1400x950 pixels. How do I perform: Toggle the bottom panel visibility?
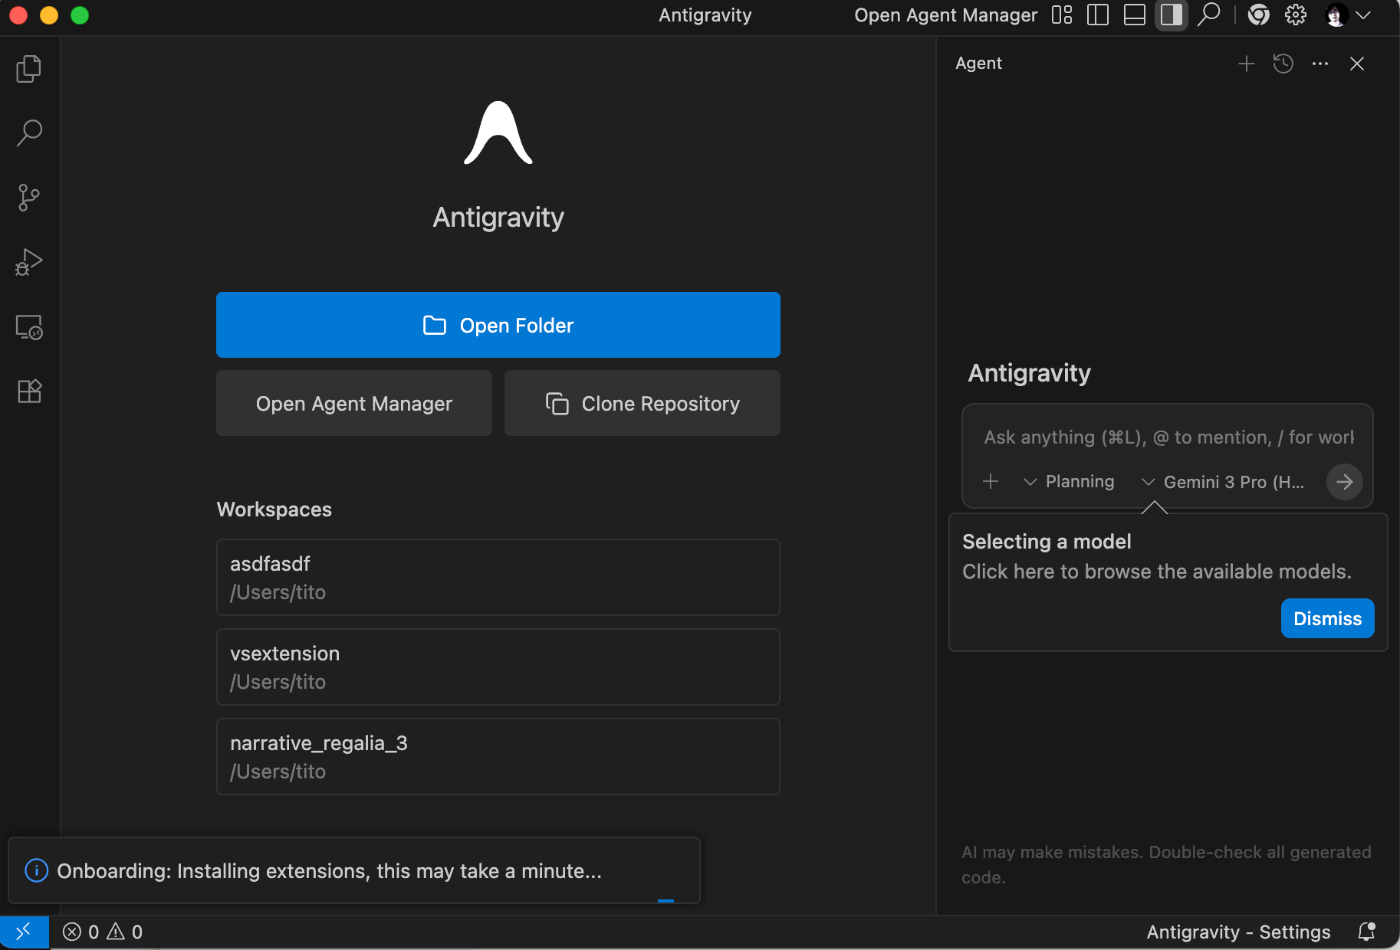[1134, 15]
